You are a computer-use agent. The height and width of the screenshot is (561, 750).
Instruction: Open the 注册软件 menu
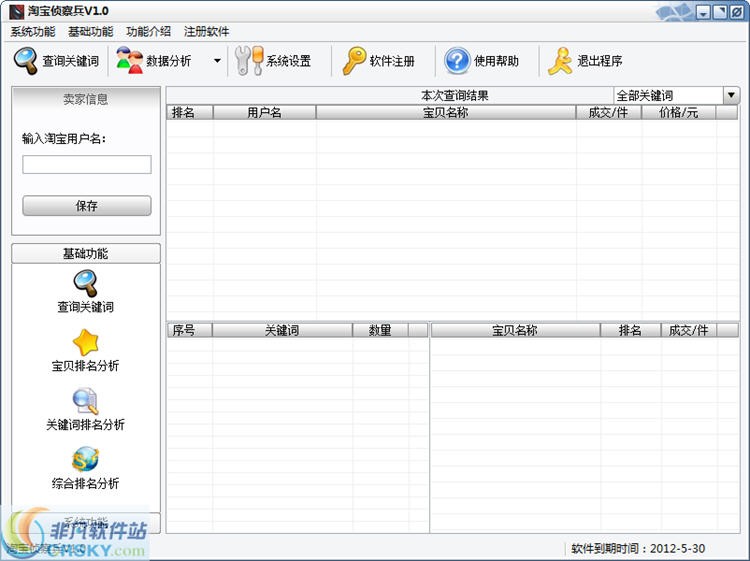click(x=207, y=32)
